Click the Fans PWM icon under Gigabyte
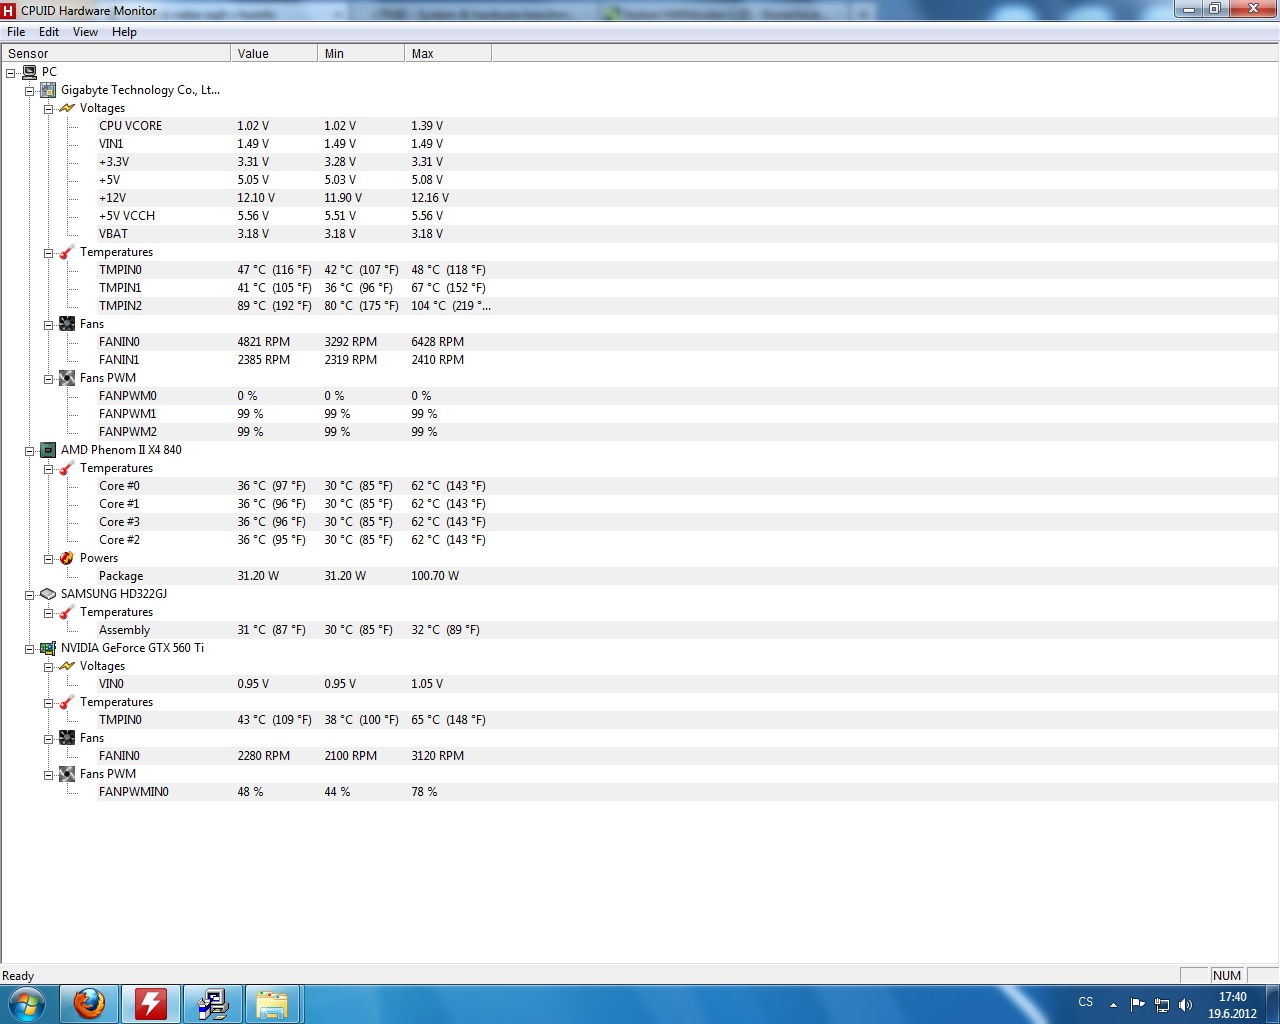Screen dimensions: 1280x1024 tap(67, 378)
